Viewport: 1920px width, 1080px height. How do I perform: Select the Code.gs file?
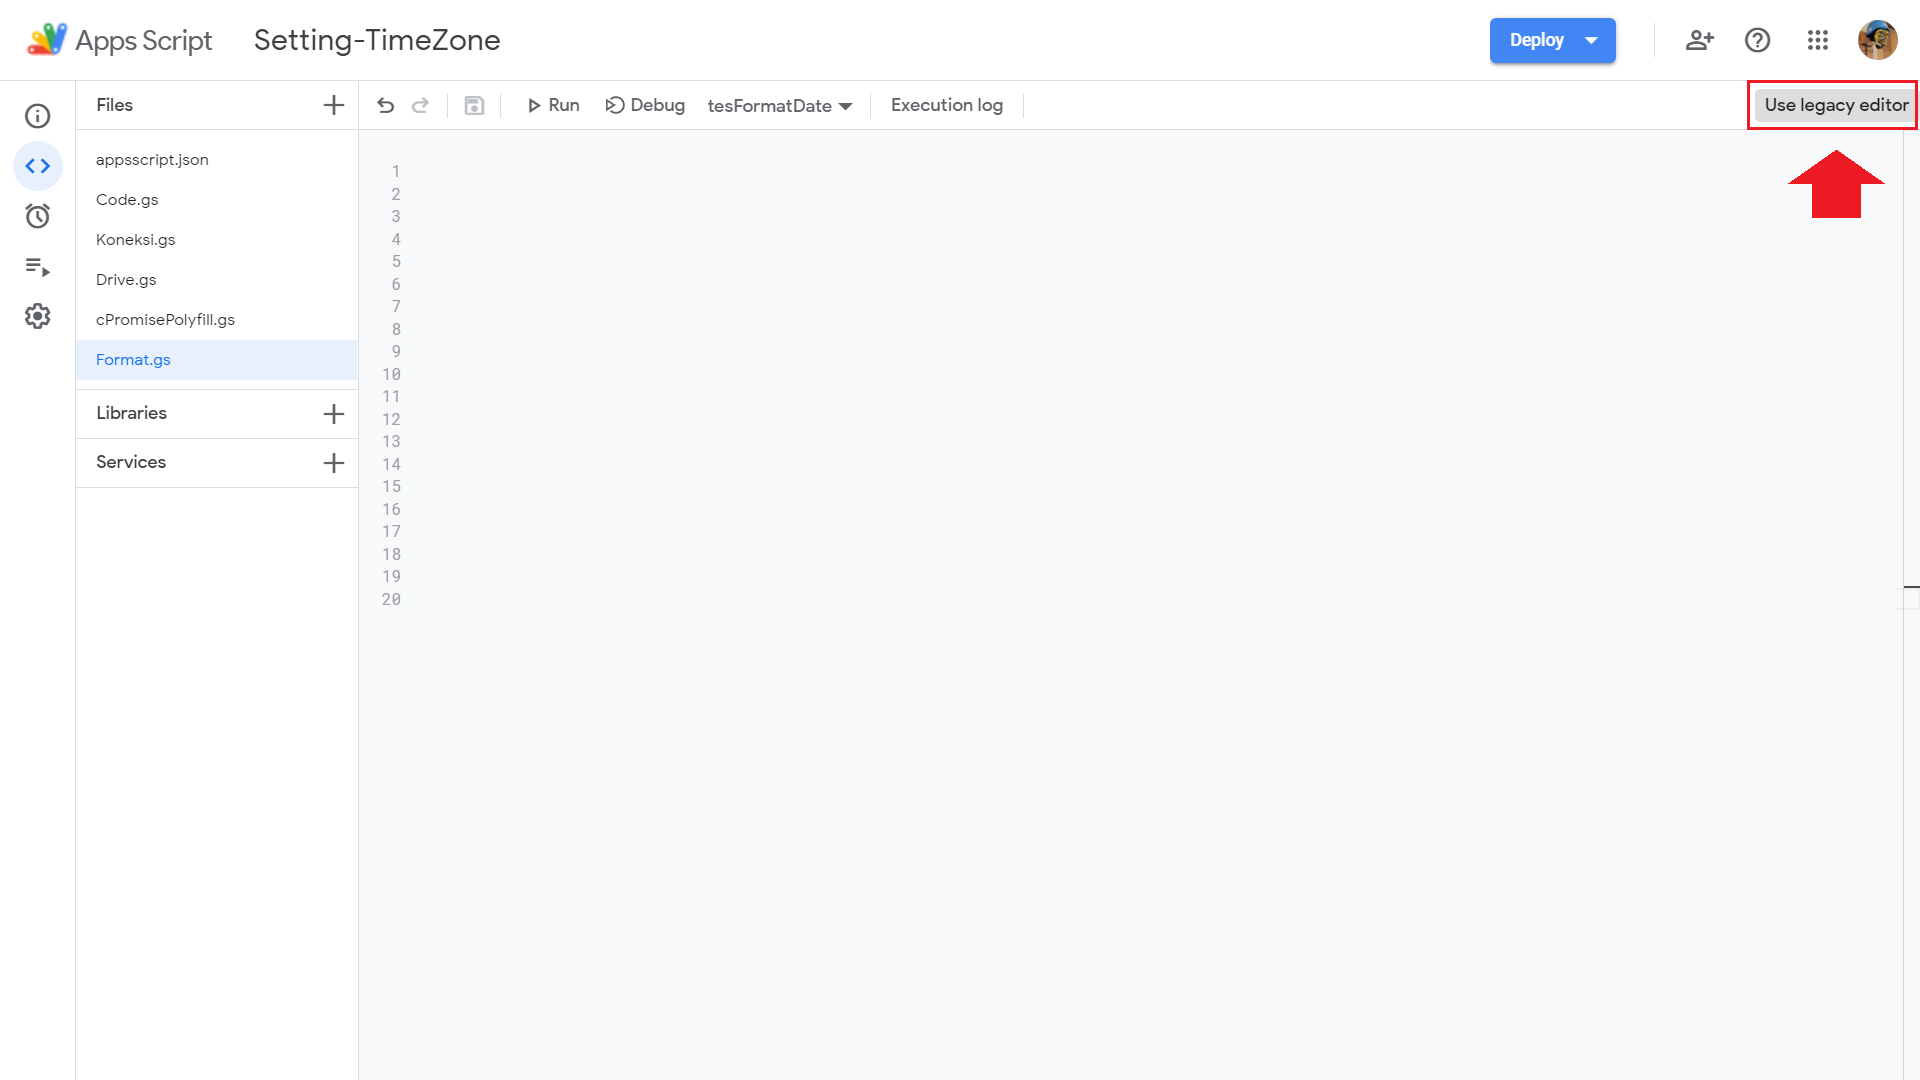(127, 199)
